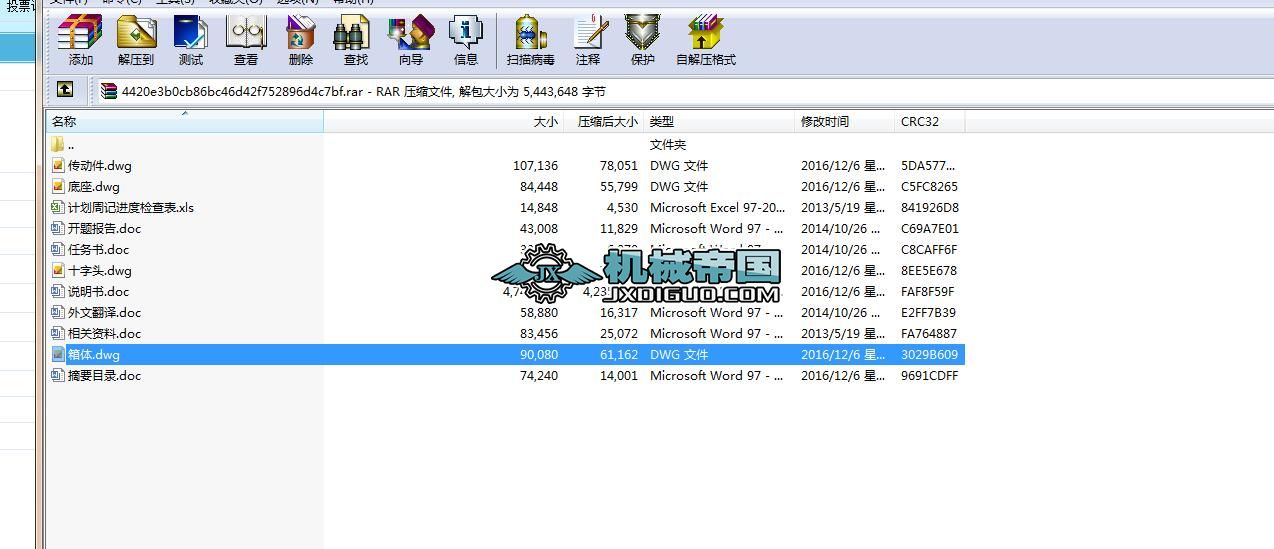Click the parent folder ".." icon
1274x549 pixels.
58,145
